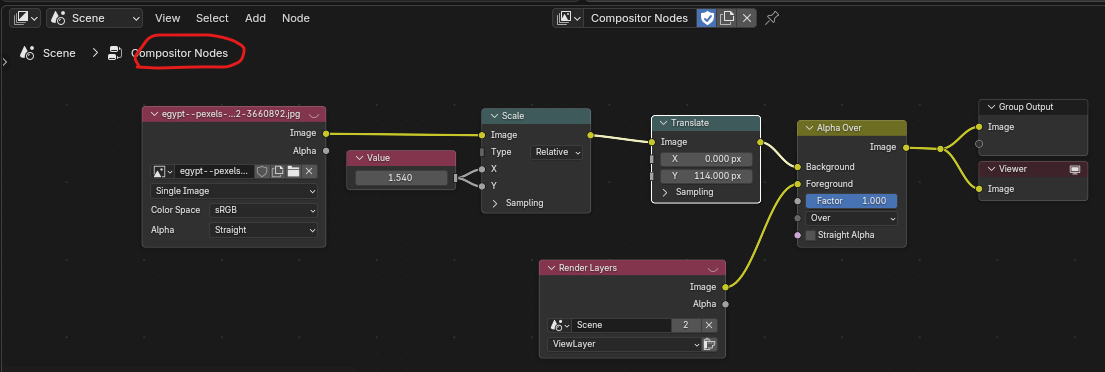Toggle preview on the Render Layers node

point(712,268)
